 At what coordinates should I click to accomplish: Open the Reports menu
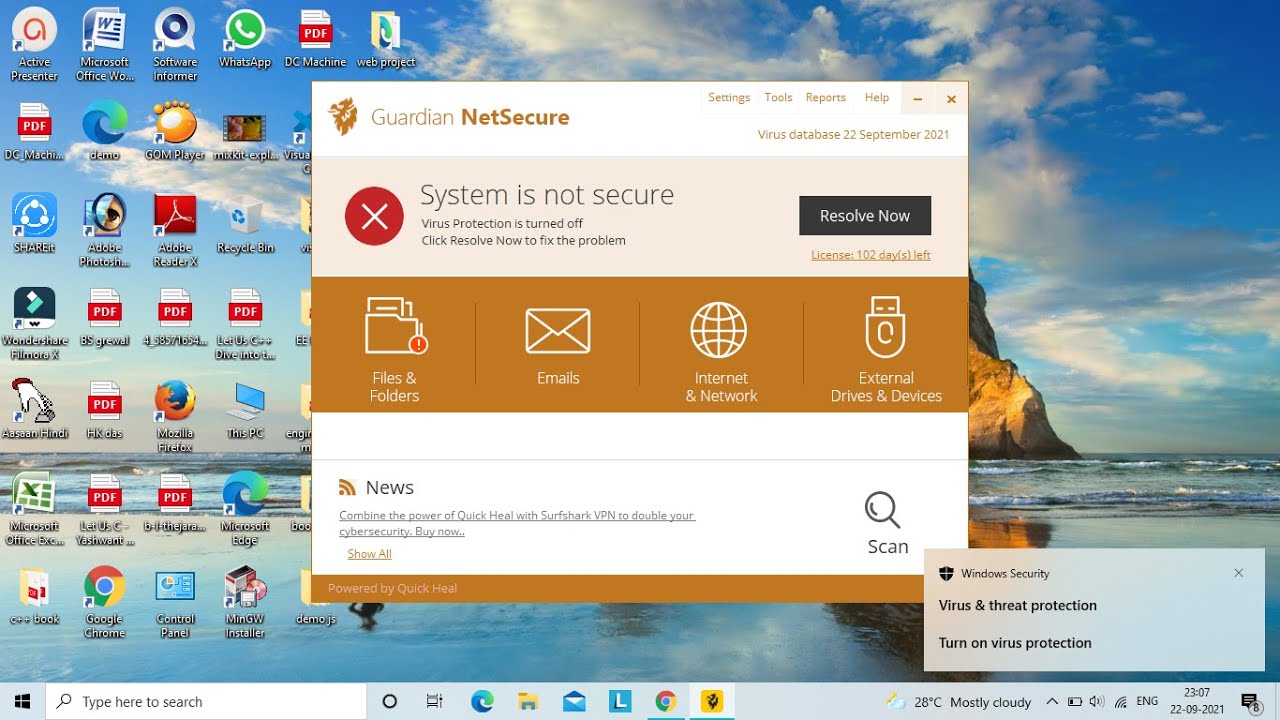[825, 97]
